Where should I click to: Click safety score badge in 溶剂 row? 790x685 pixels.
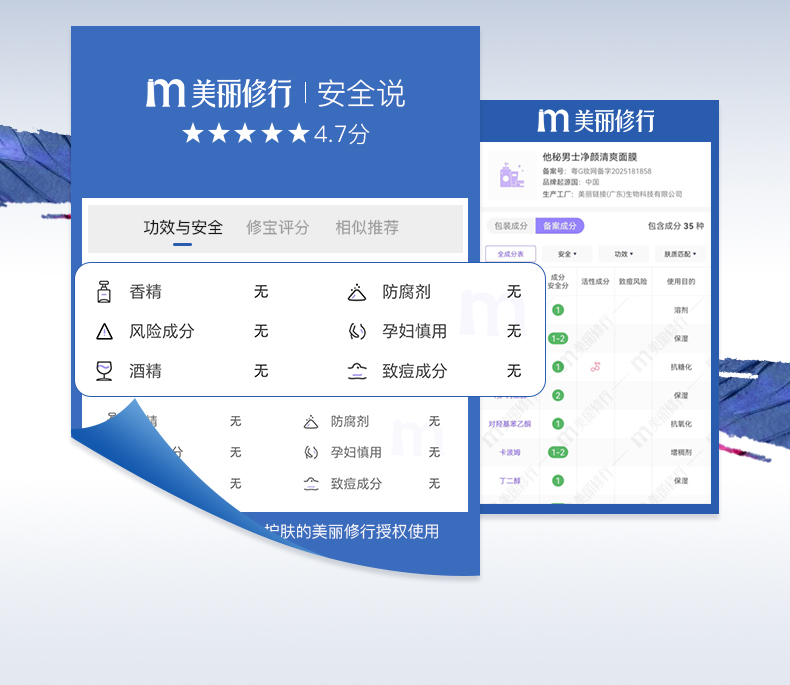click(x=558, y=310)
